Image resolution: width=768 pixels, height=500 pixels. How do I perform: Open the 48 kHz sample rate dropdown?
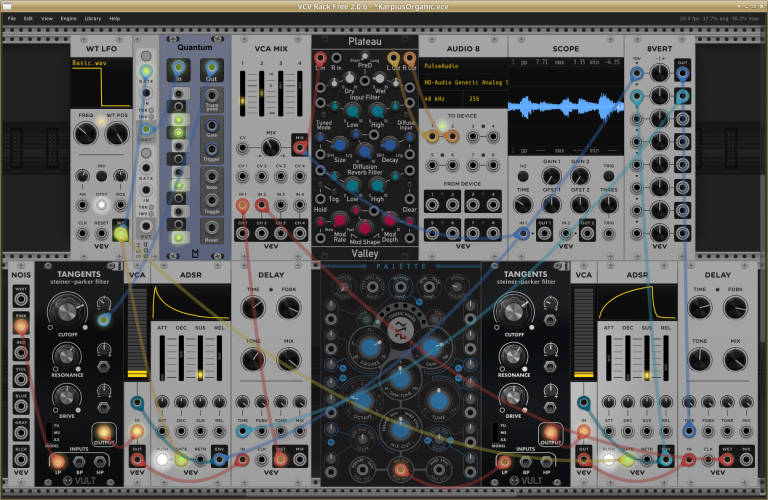pos(441,98)
